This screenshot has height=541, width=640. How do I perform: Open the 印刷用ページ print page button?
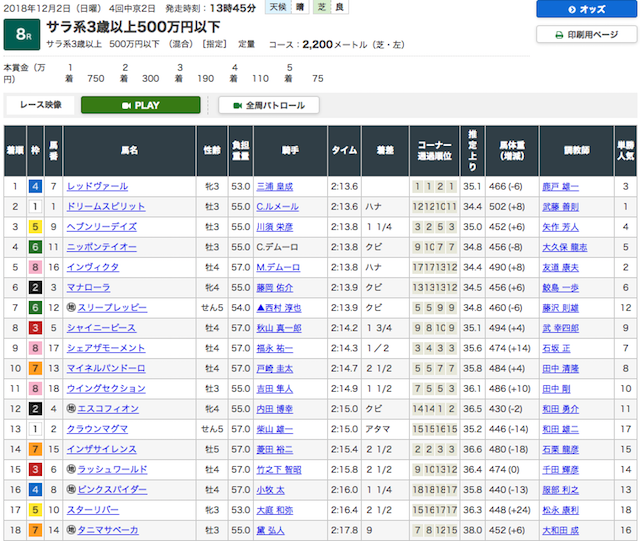coord(586,35)
